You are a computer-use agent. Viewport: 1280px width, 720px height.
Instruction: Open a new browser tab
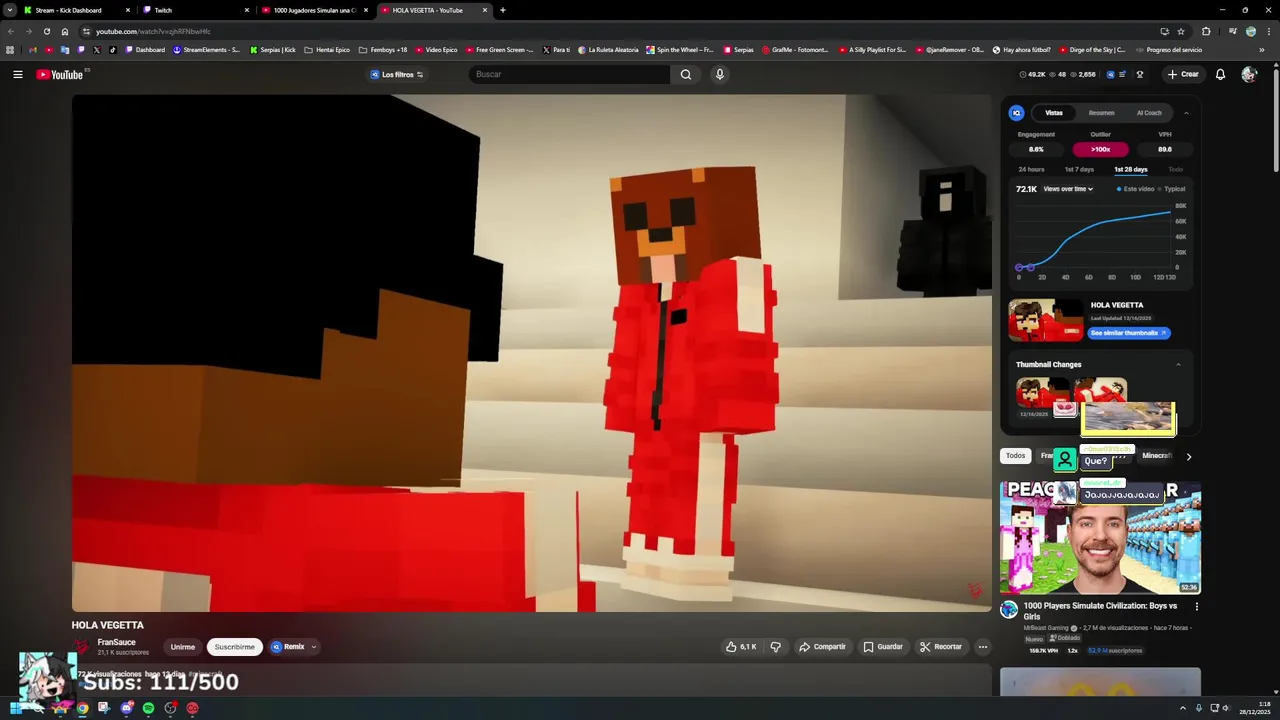[502, 10]
